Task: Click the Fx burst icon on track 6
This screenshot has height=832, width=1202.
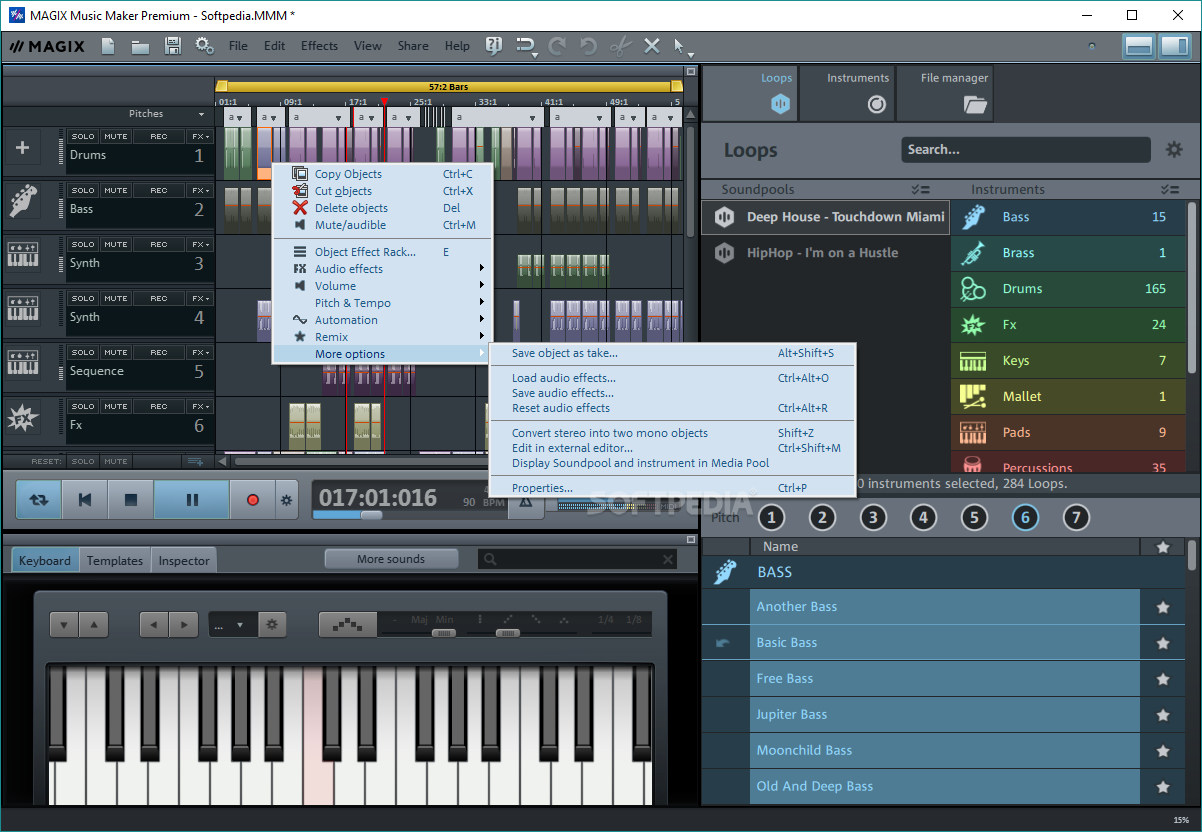Action: (x=22, y=418)
